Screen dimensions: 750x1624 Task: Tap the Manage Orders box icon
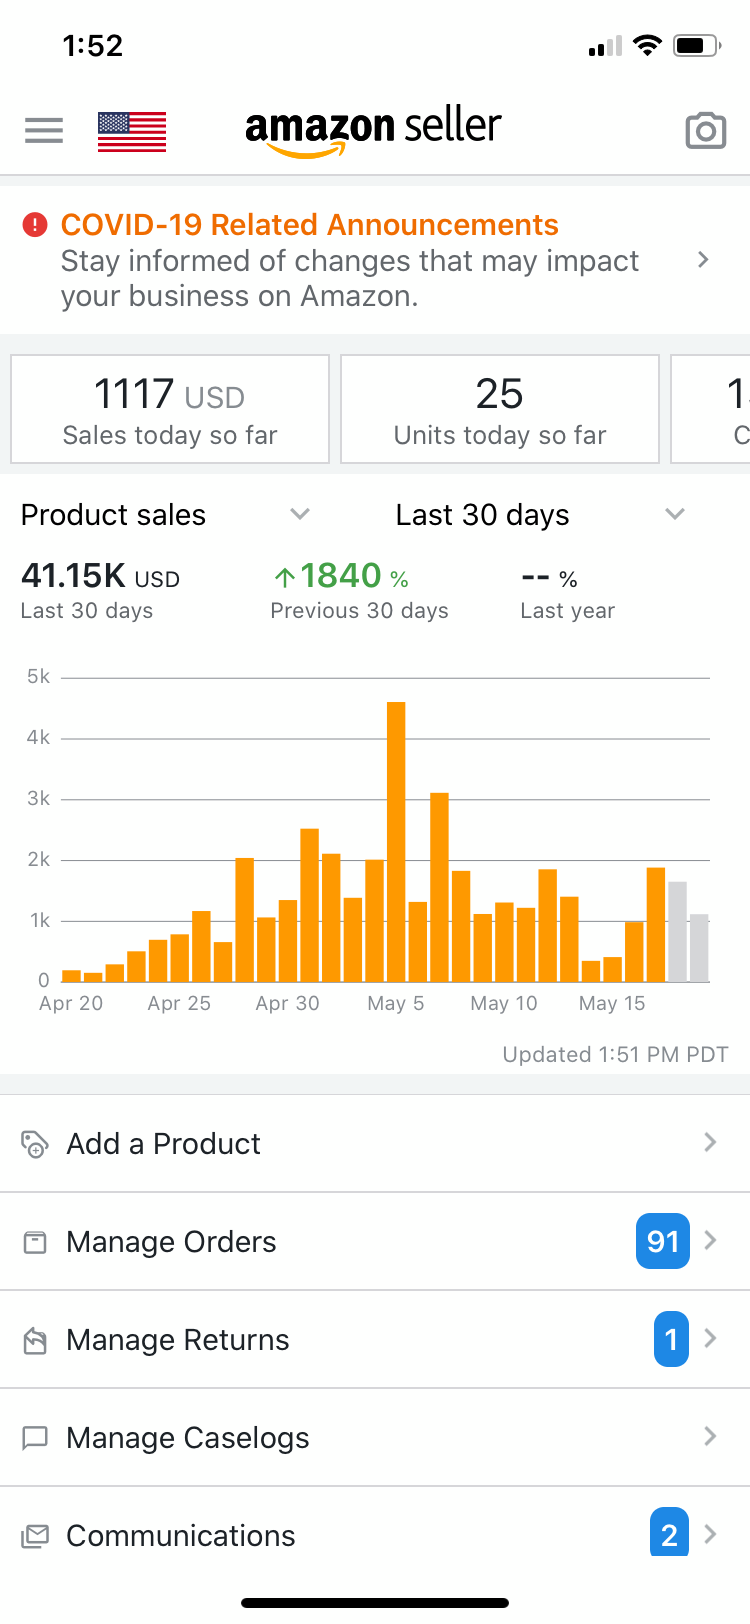tap(35, 1242)
